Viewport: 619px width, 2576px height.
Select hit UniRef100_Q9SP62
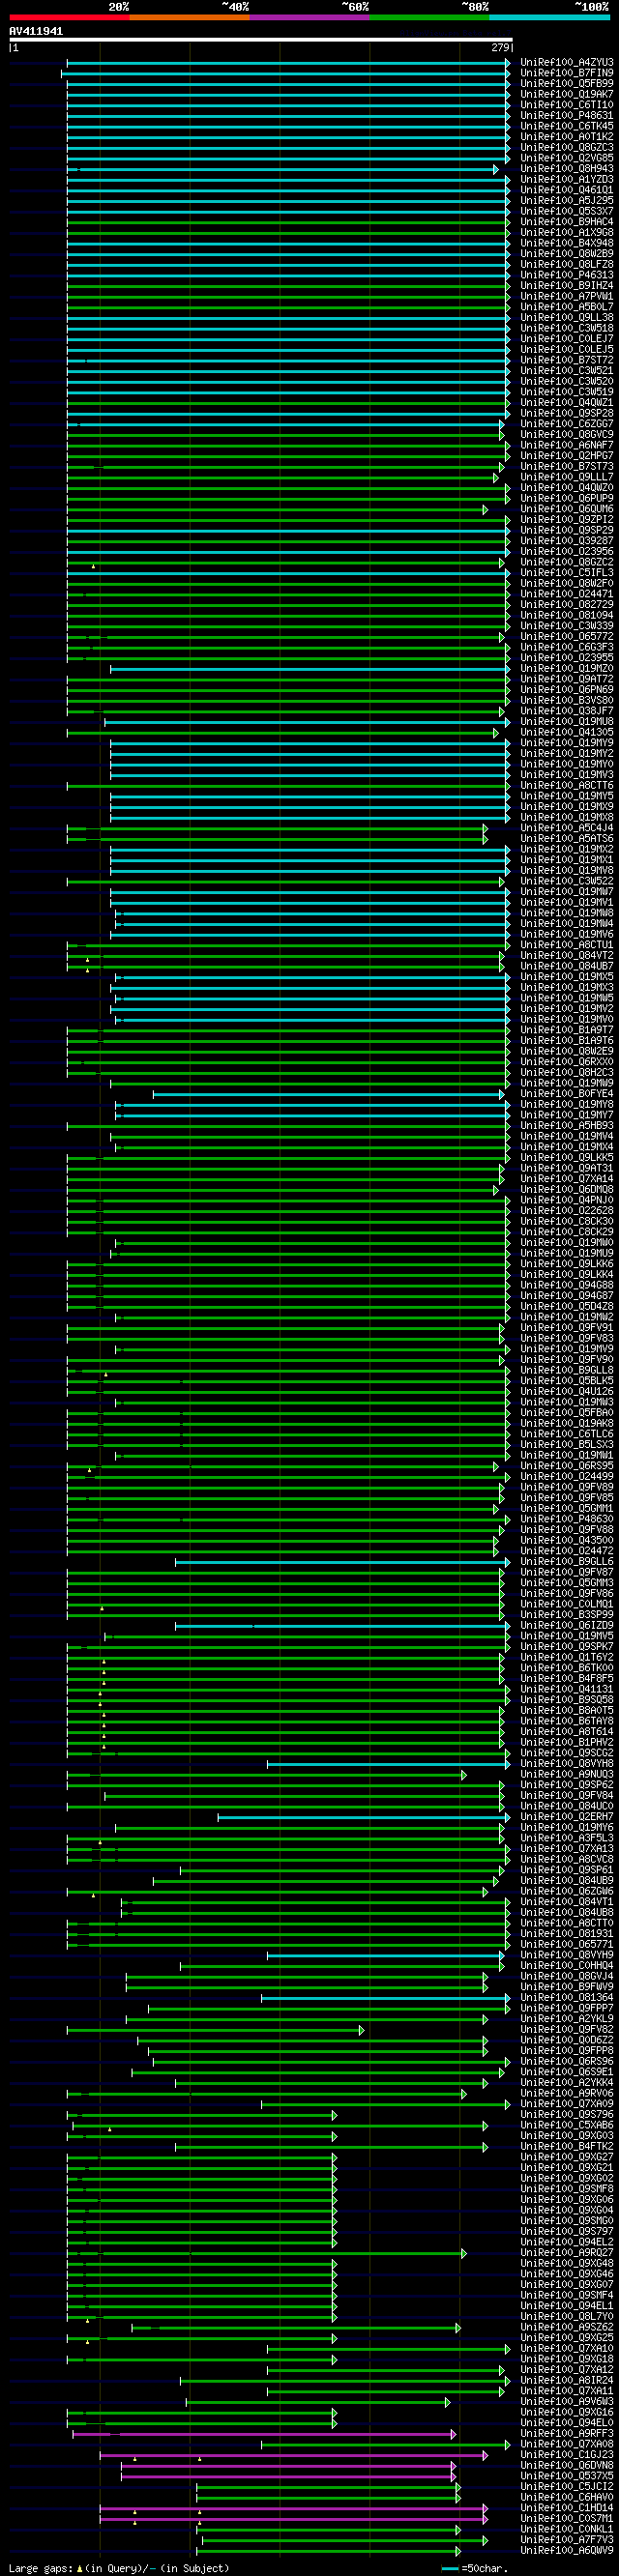[567, 1784]
